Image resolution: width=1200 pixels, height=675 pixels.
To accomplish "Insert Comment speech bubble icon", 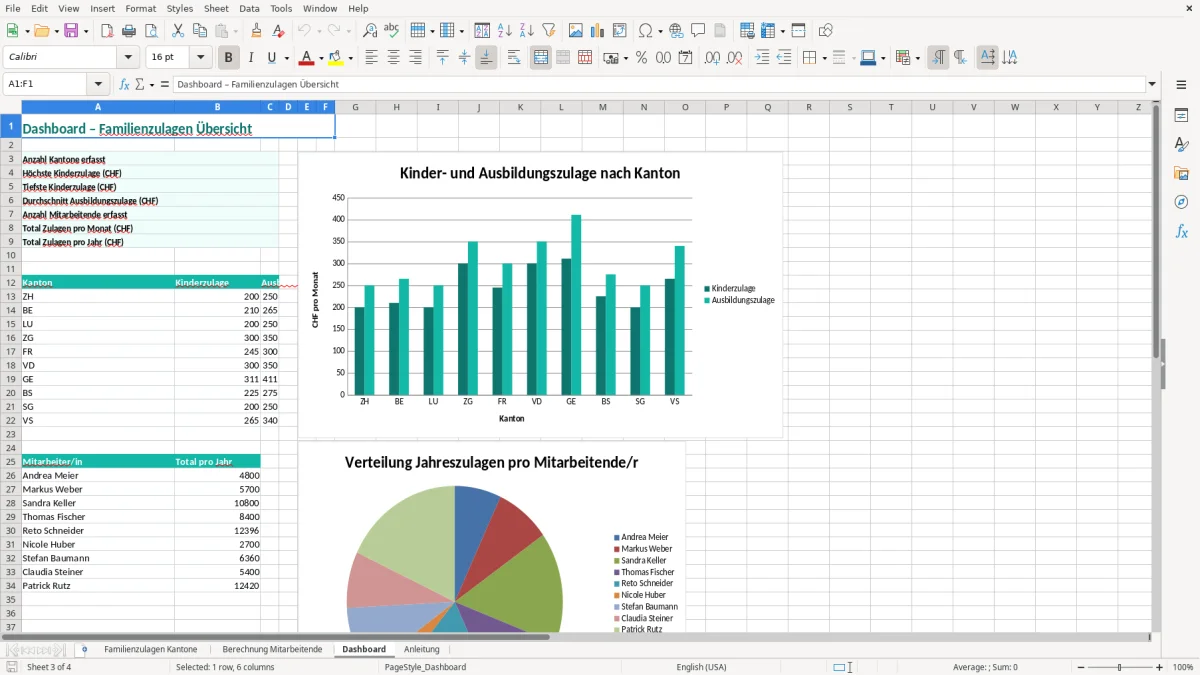I will click(698, 31).
